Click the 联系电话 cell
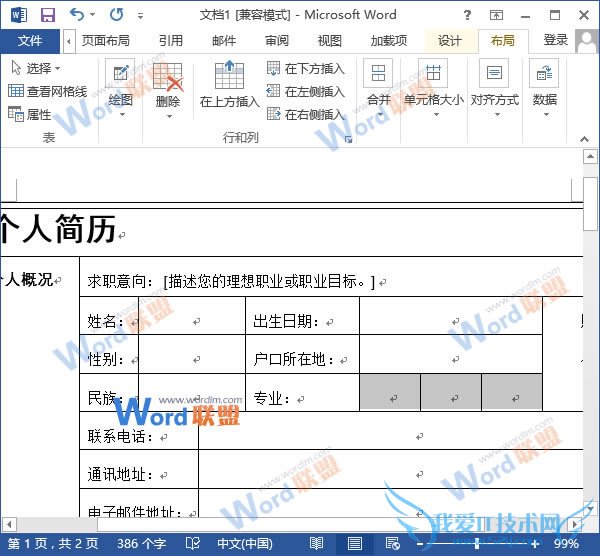This screenshot has width=600, height=556. point(139,431)
